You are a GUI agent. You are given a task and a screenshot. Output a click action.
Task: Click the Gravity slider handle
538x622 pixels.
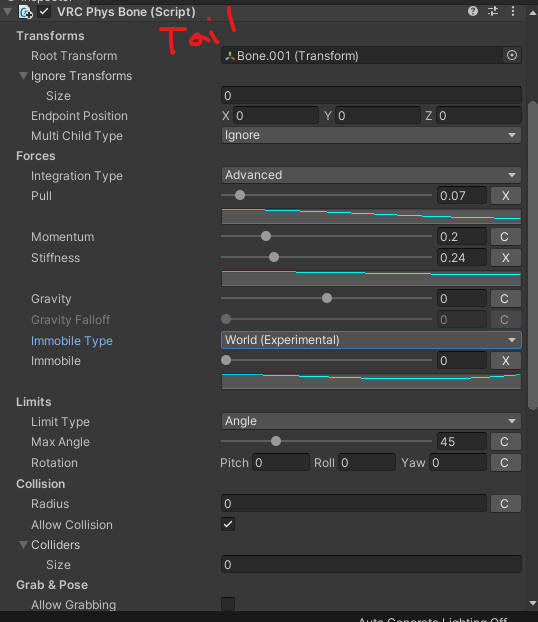click(x=327, y=298)
